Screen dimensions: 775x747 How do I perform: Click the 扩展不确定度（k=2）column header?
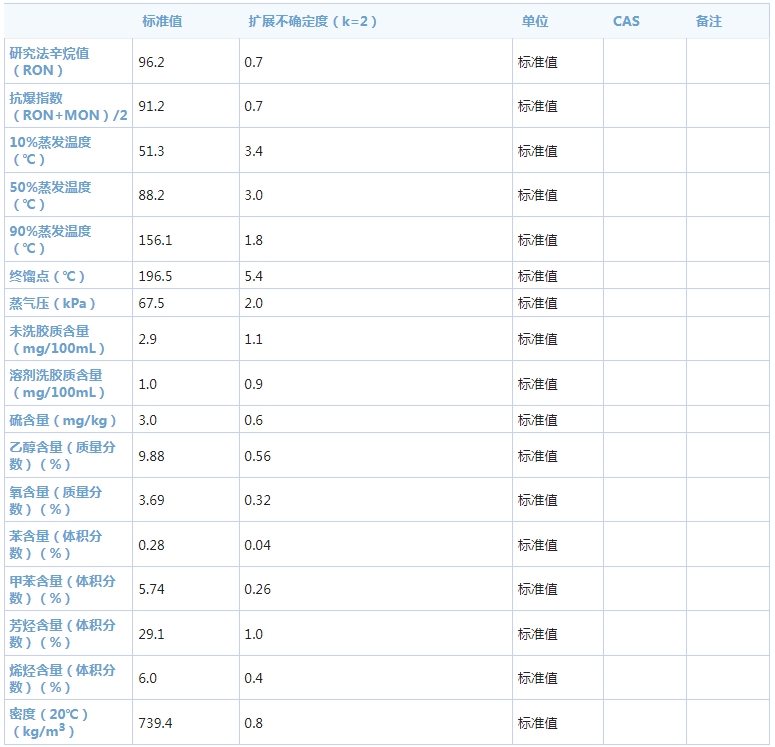(x=312, y=21)
